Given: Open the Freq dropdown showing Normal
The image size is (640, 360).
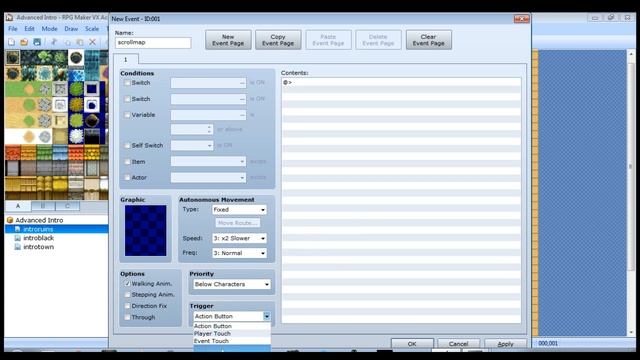Looking at the screenshot, I should (239, 253).
